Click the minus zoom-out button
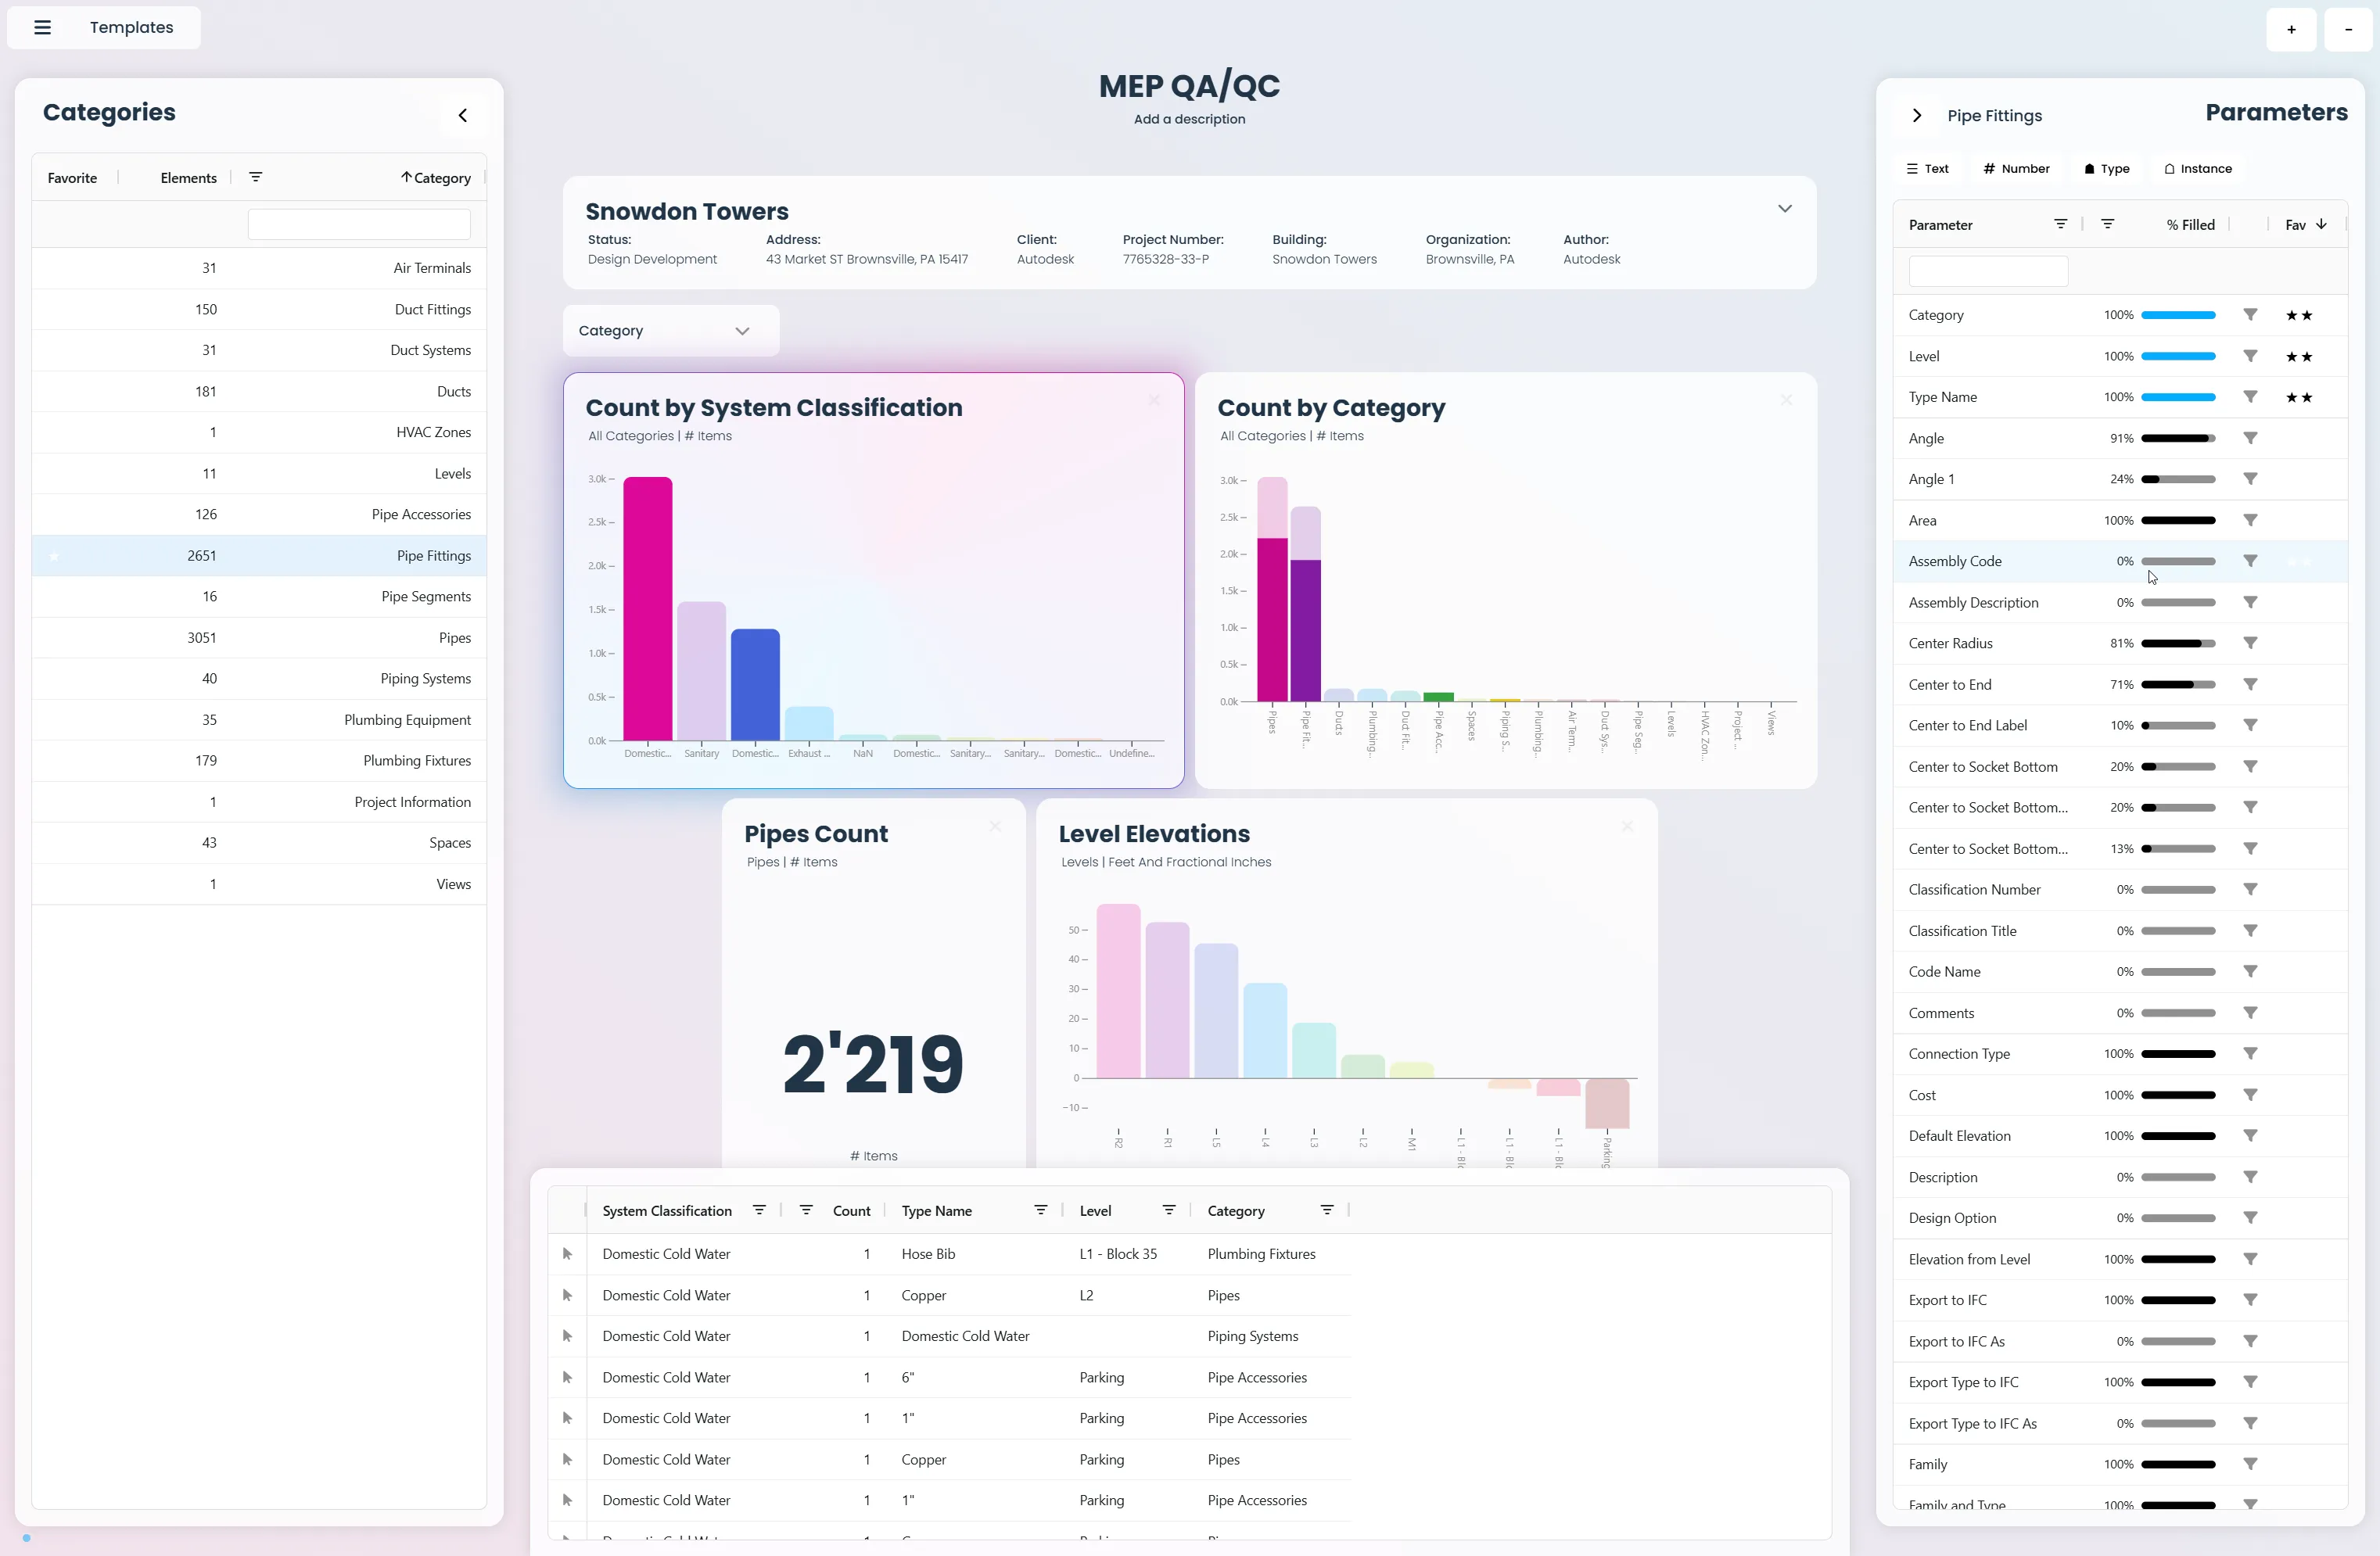Viewport: 2380px width, 1556px height. (x=2348, y=29)
